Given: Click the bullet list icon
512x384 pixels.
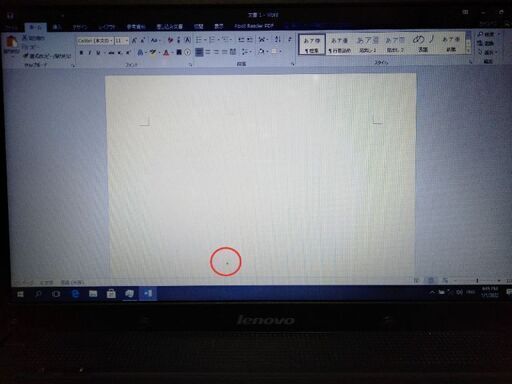Looking at the screenshot, I should (x=199, y=40).
